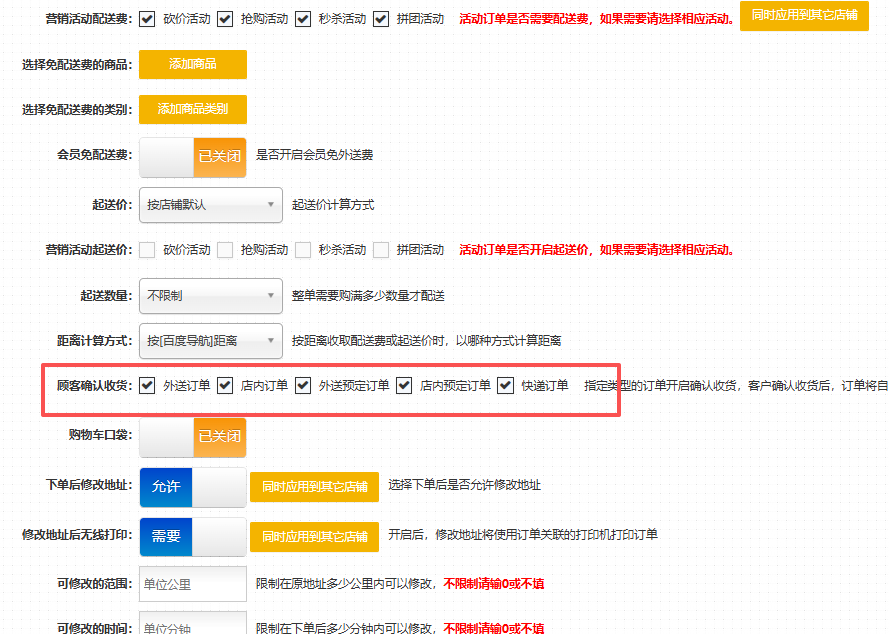Check 拼团活动 in the 营销活动起送价 row

click(381, 250)
